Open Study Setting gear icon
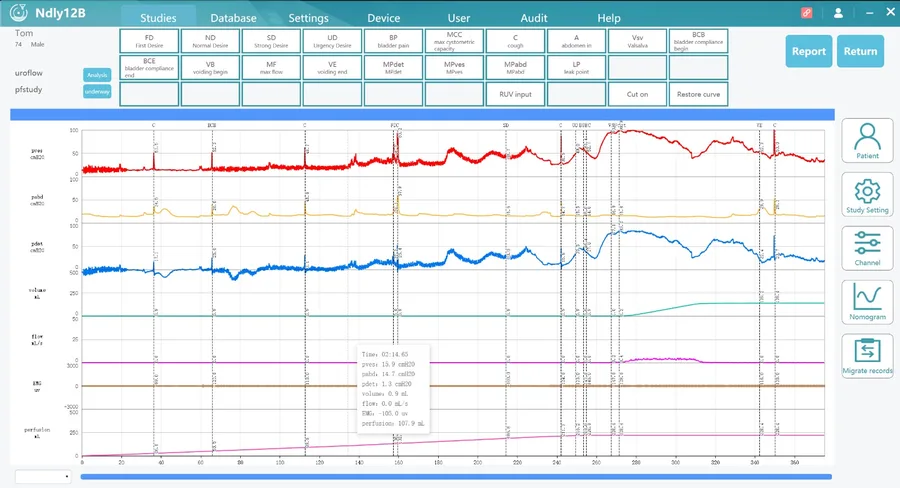The width and height of the screenshot is (900, 488). [867, 195]
